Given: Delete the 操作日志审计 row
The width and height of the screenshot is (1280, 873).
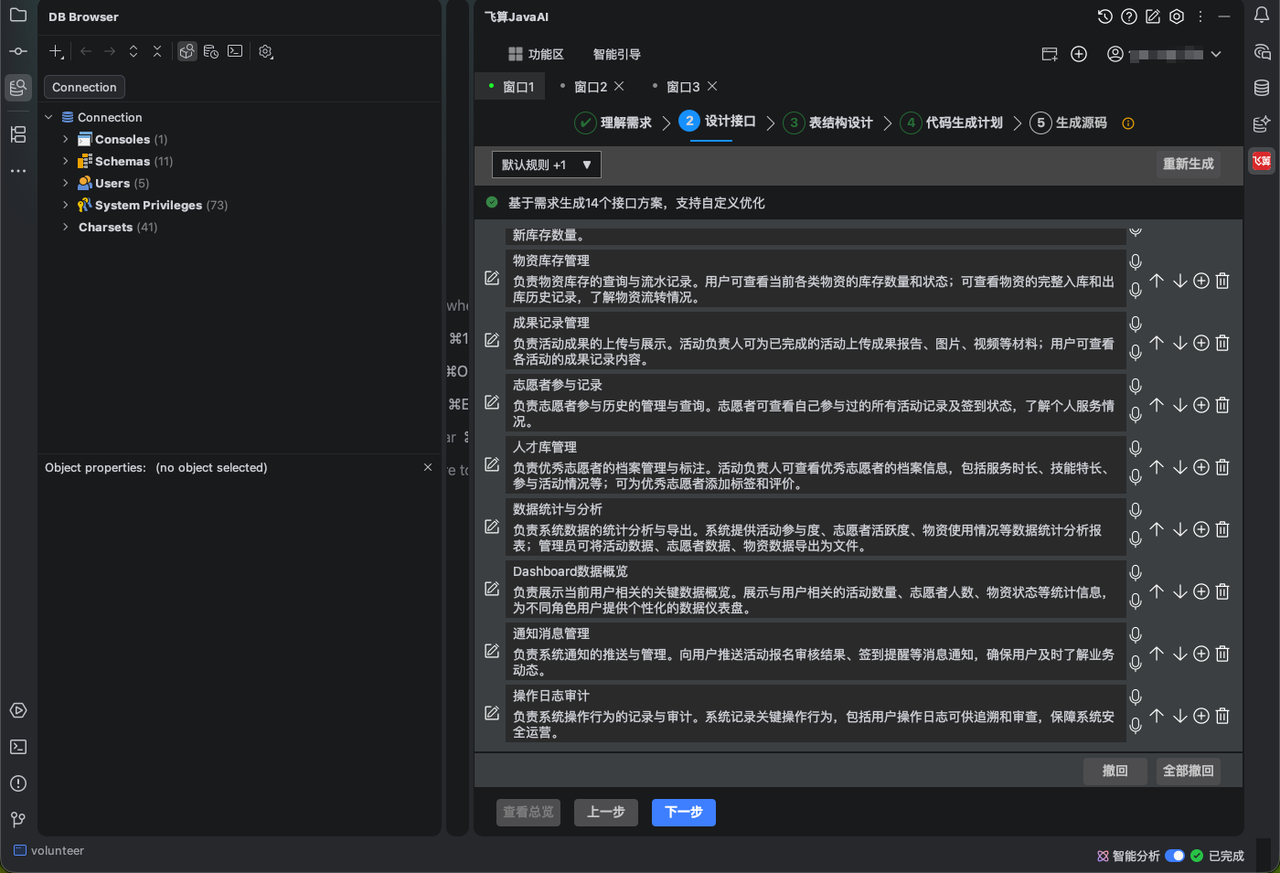Looking at the screenshot, I should tap(1222, 716).
